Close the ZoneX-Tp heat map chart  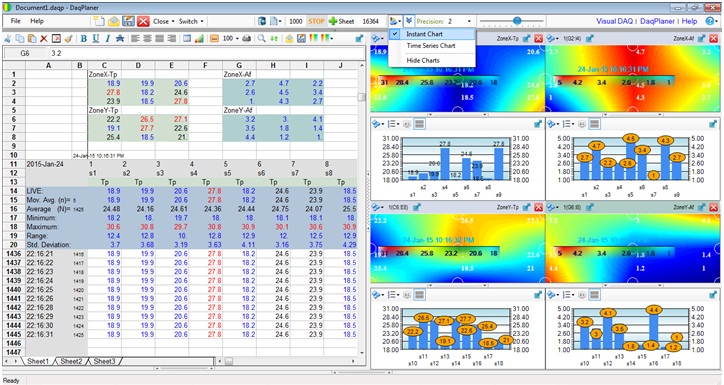(x=538, y=39)
